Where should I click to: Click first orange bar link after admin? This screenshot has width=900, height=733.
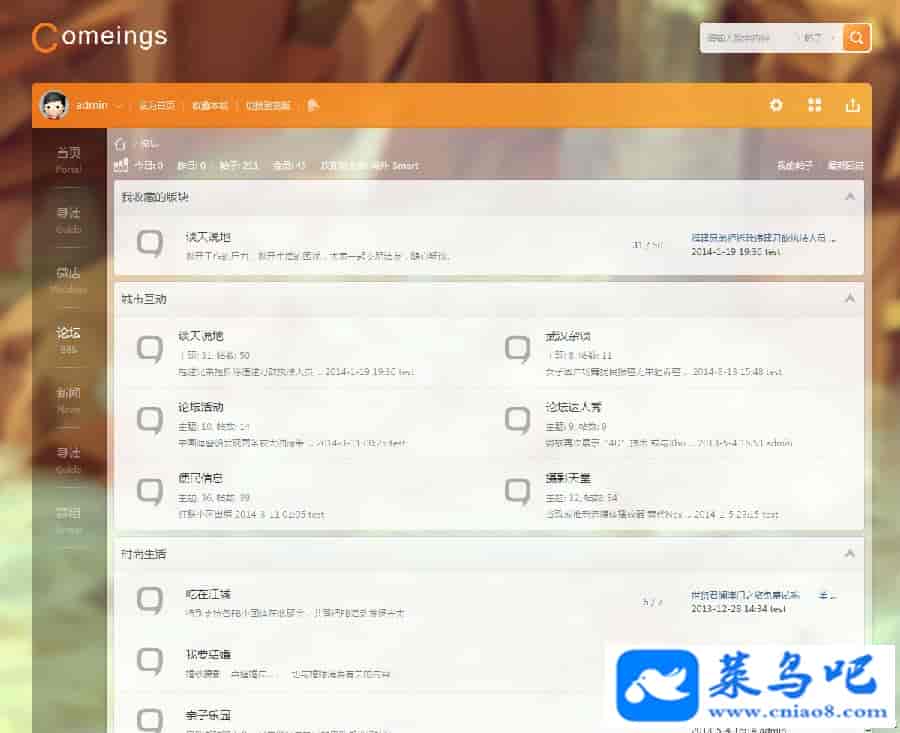coord(157,106)
